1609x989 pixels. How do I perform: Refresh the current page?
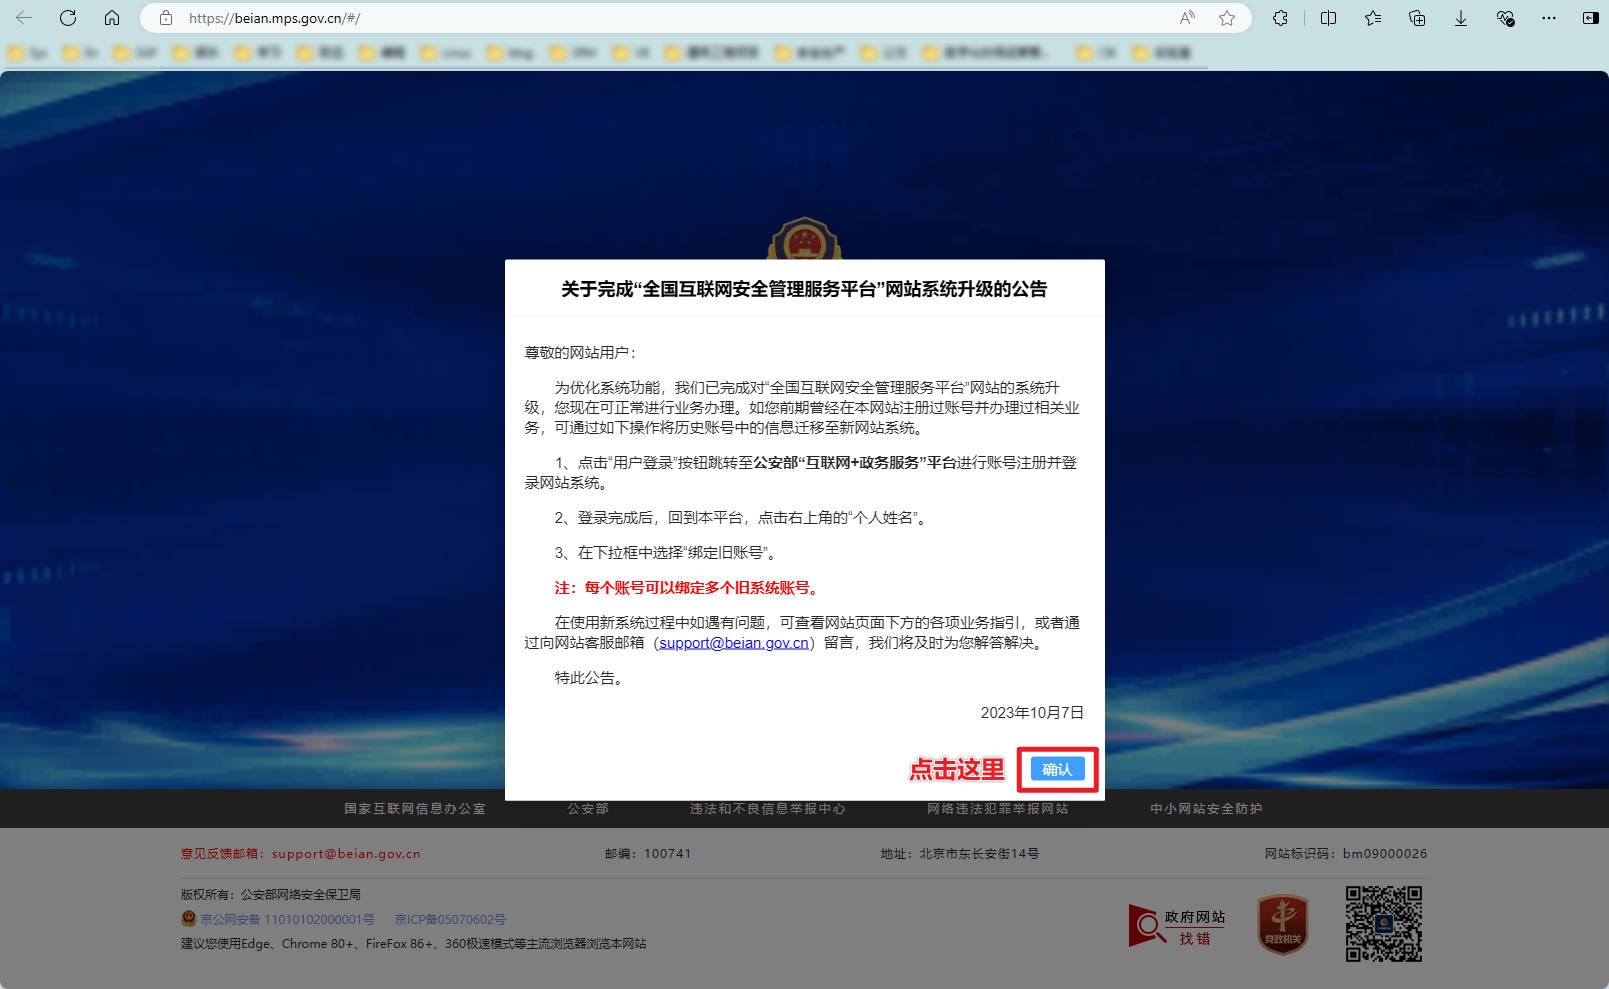pyautogui.click(x=68, y=18)
